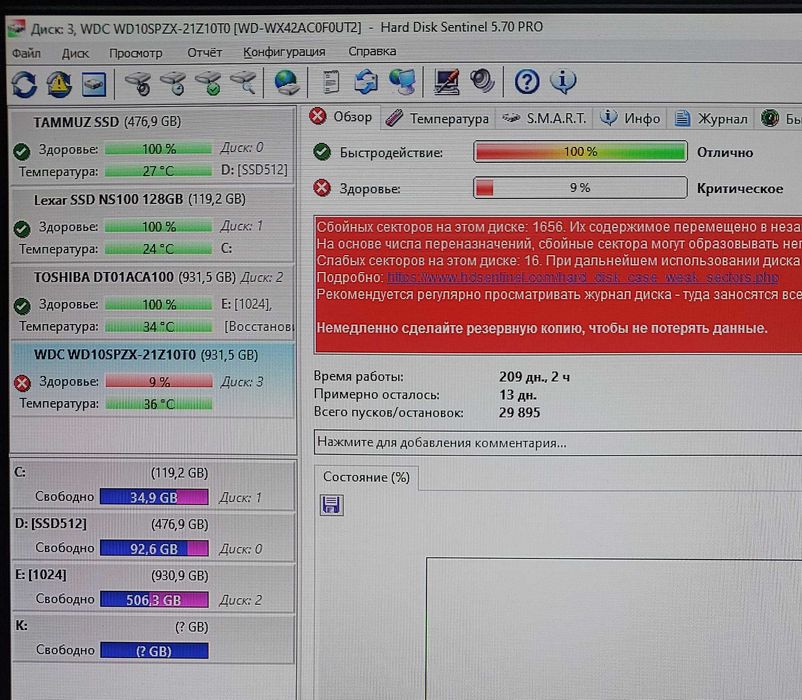Click the blue-framed disk panel toolbar icon
The image size is (802, 700).
point(94,84)
